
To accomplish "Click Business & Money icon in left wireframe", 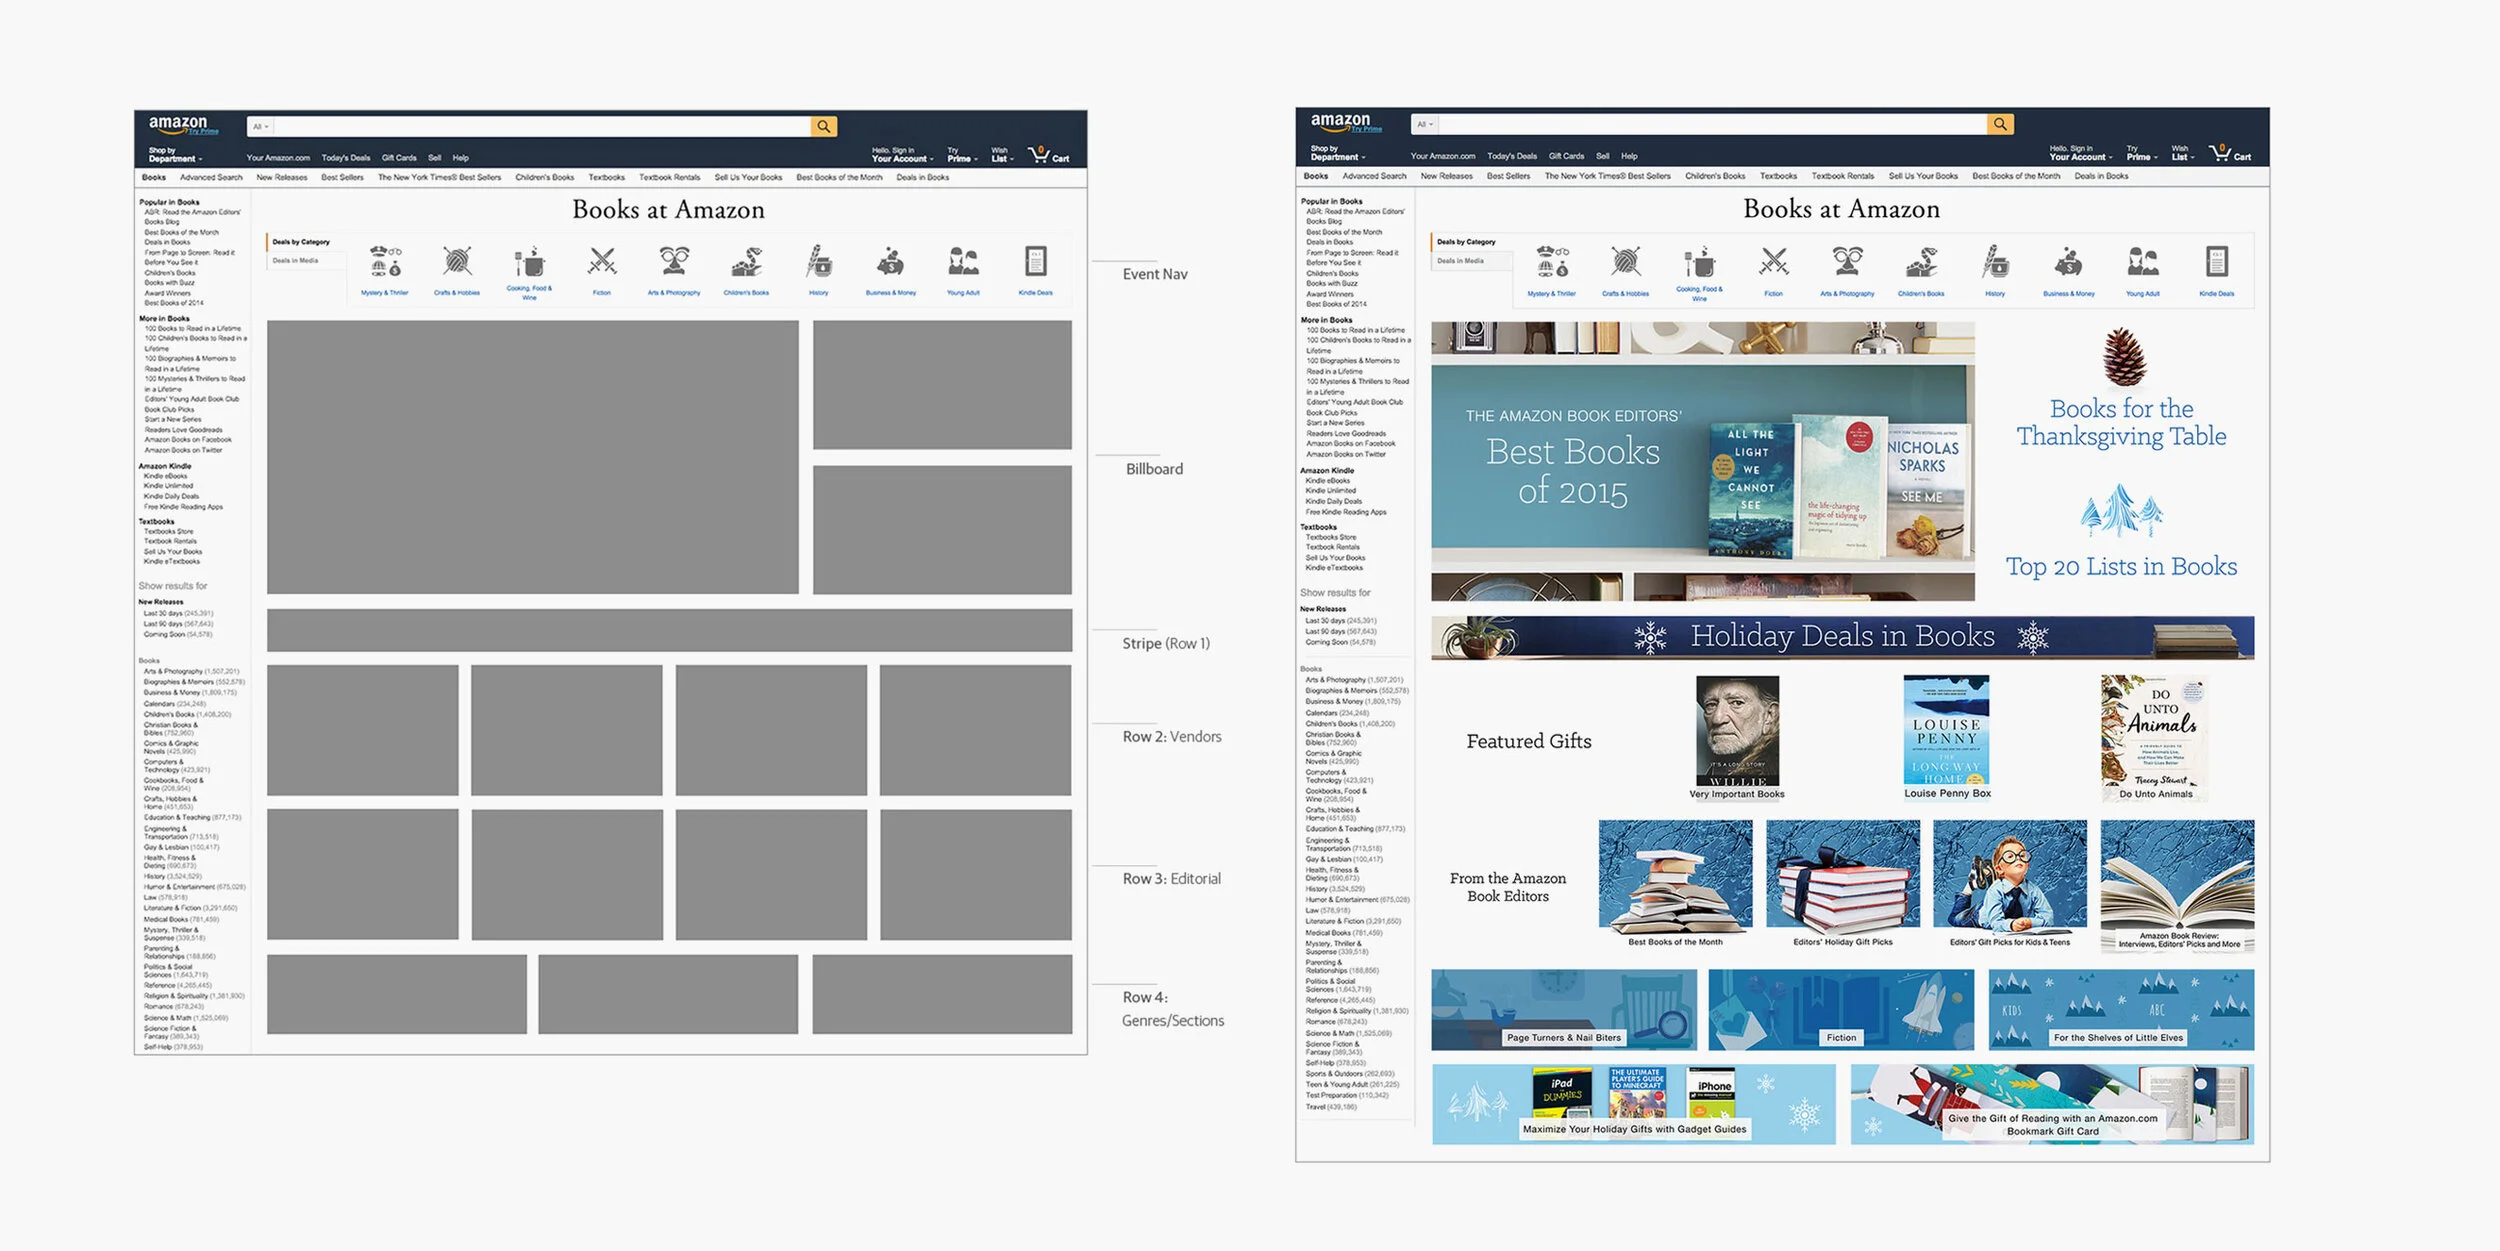I will [891, 262].
